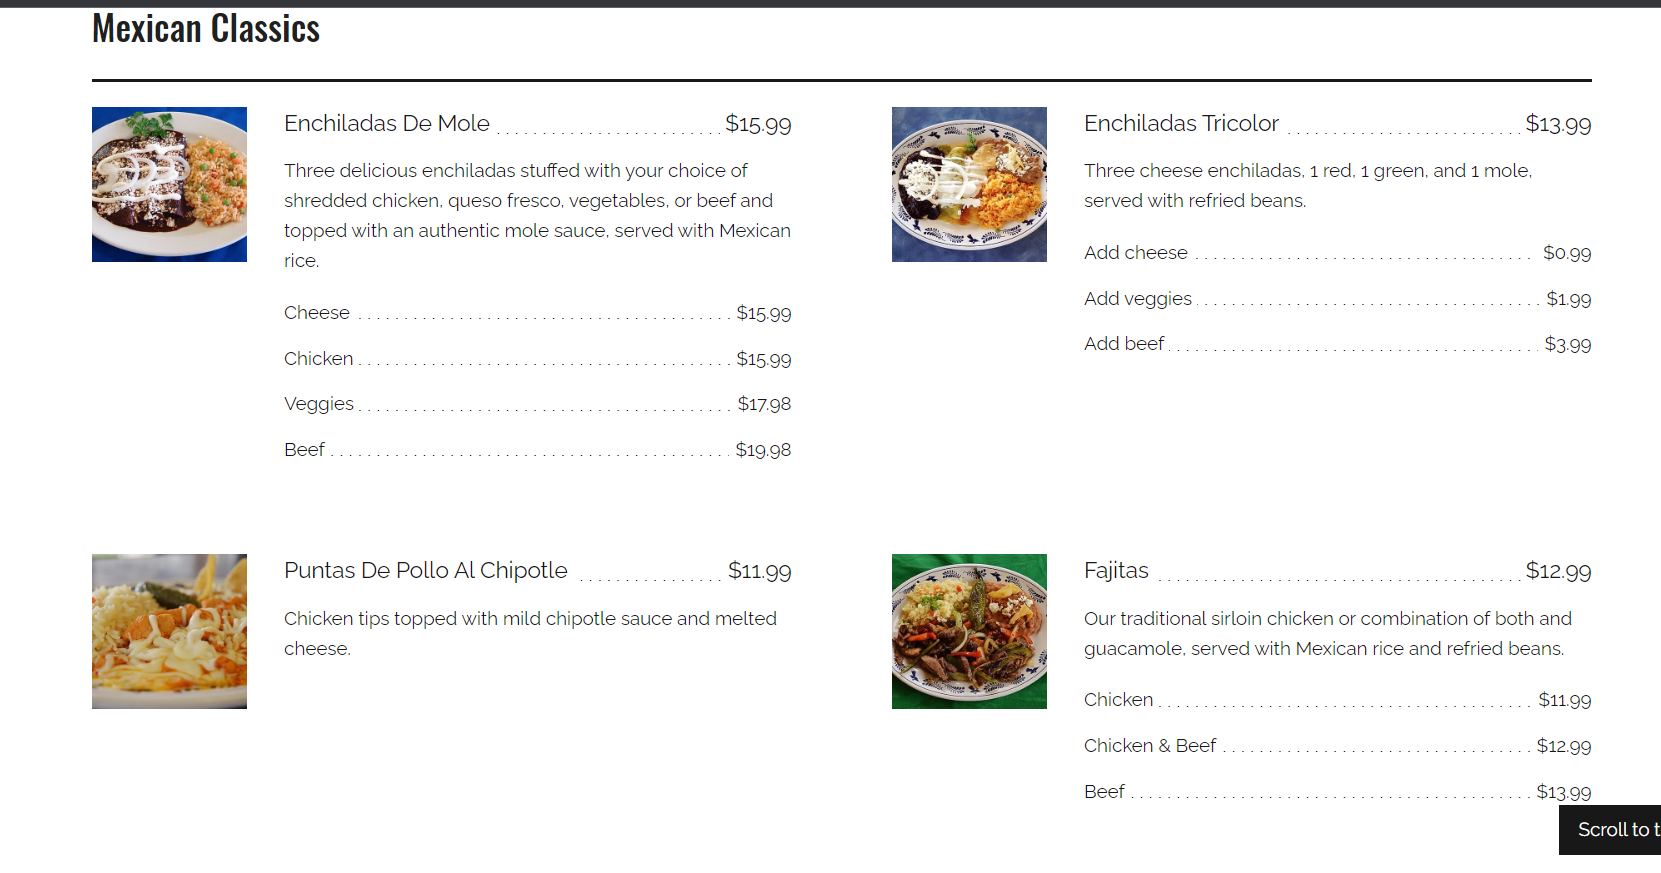Select the Chicken & Beef fajitas option

pyautogui.click(x=1150, y=746)
